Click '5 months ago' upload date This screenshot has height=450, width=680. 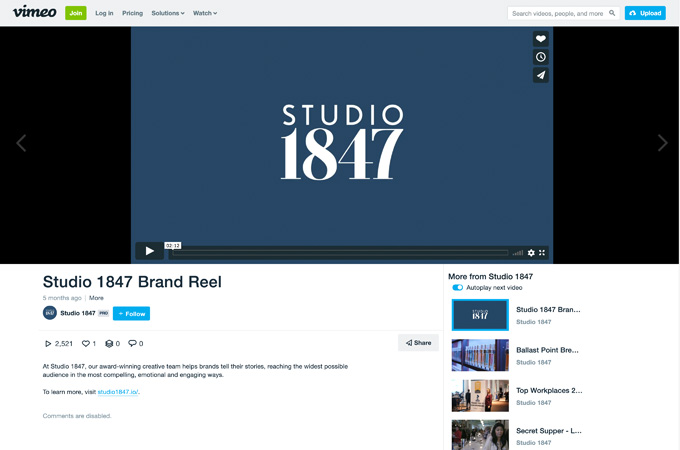click(62, 298)
